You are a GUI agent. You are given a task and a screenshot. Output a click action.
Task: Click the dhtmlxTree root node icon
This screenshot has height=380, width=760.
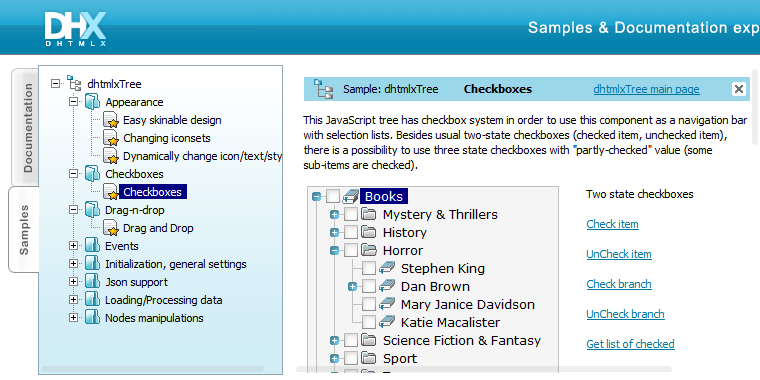(x=74, y=83)
